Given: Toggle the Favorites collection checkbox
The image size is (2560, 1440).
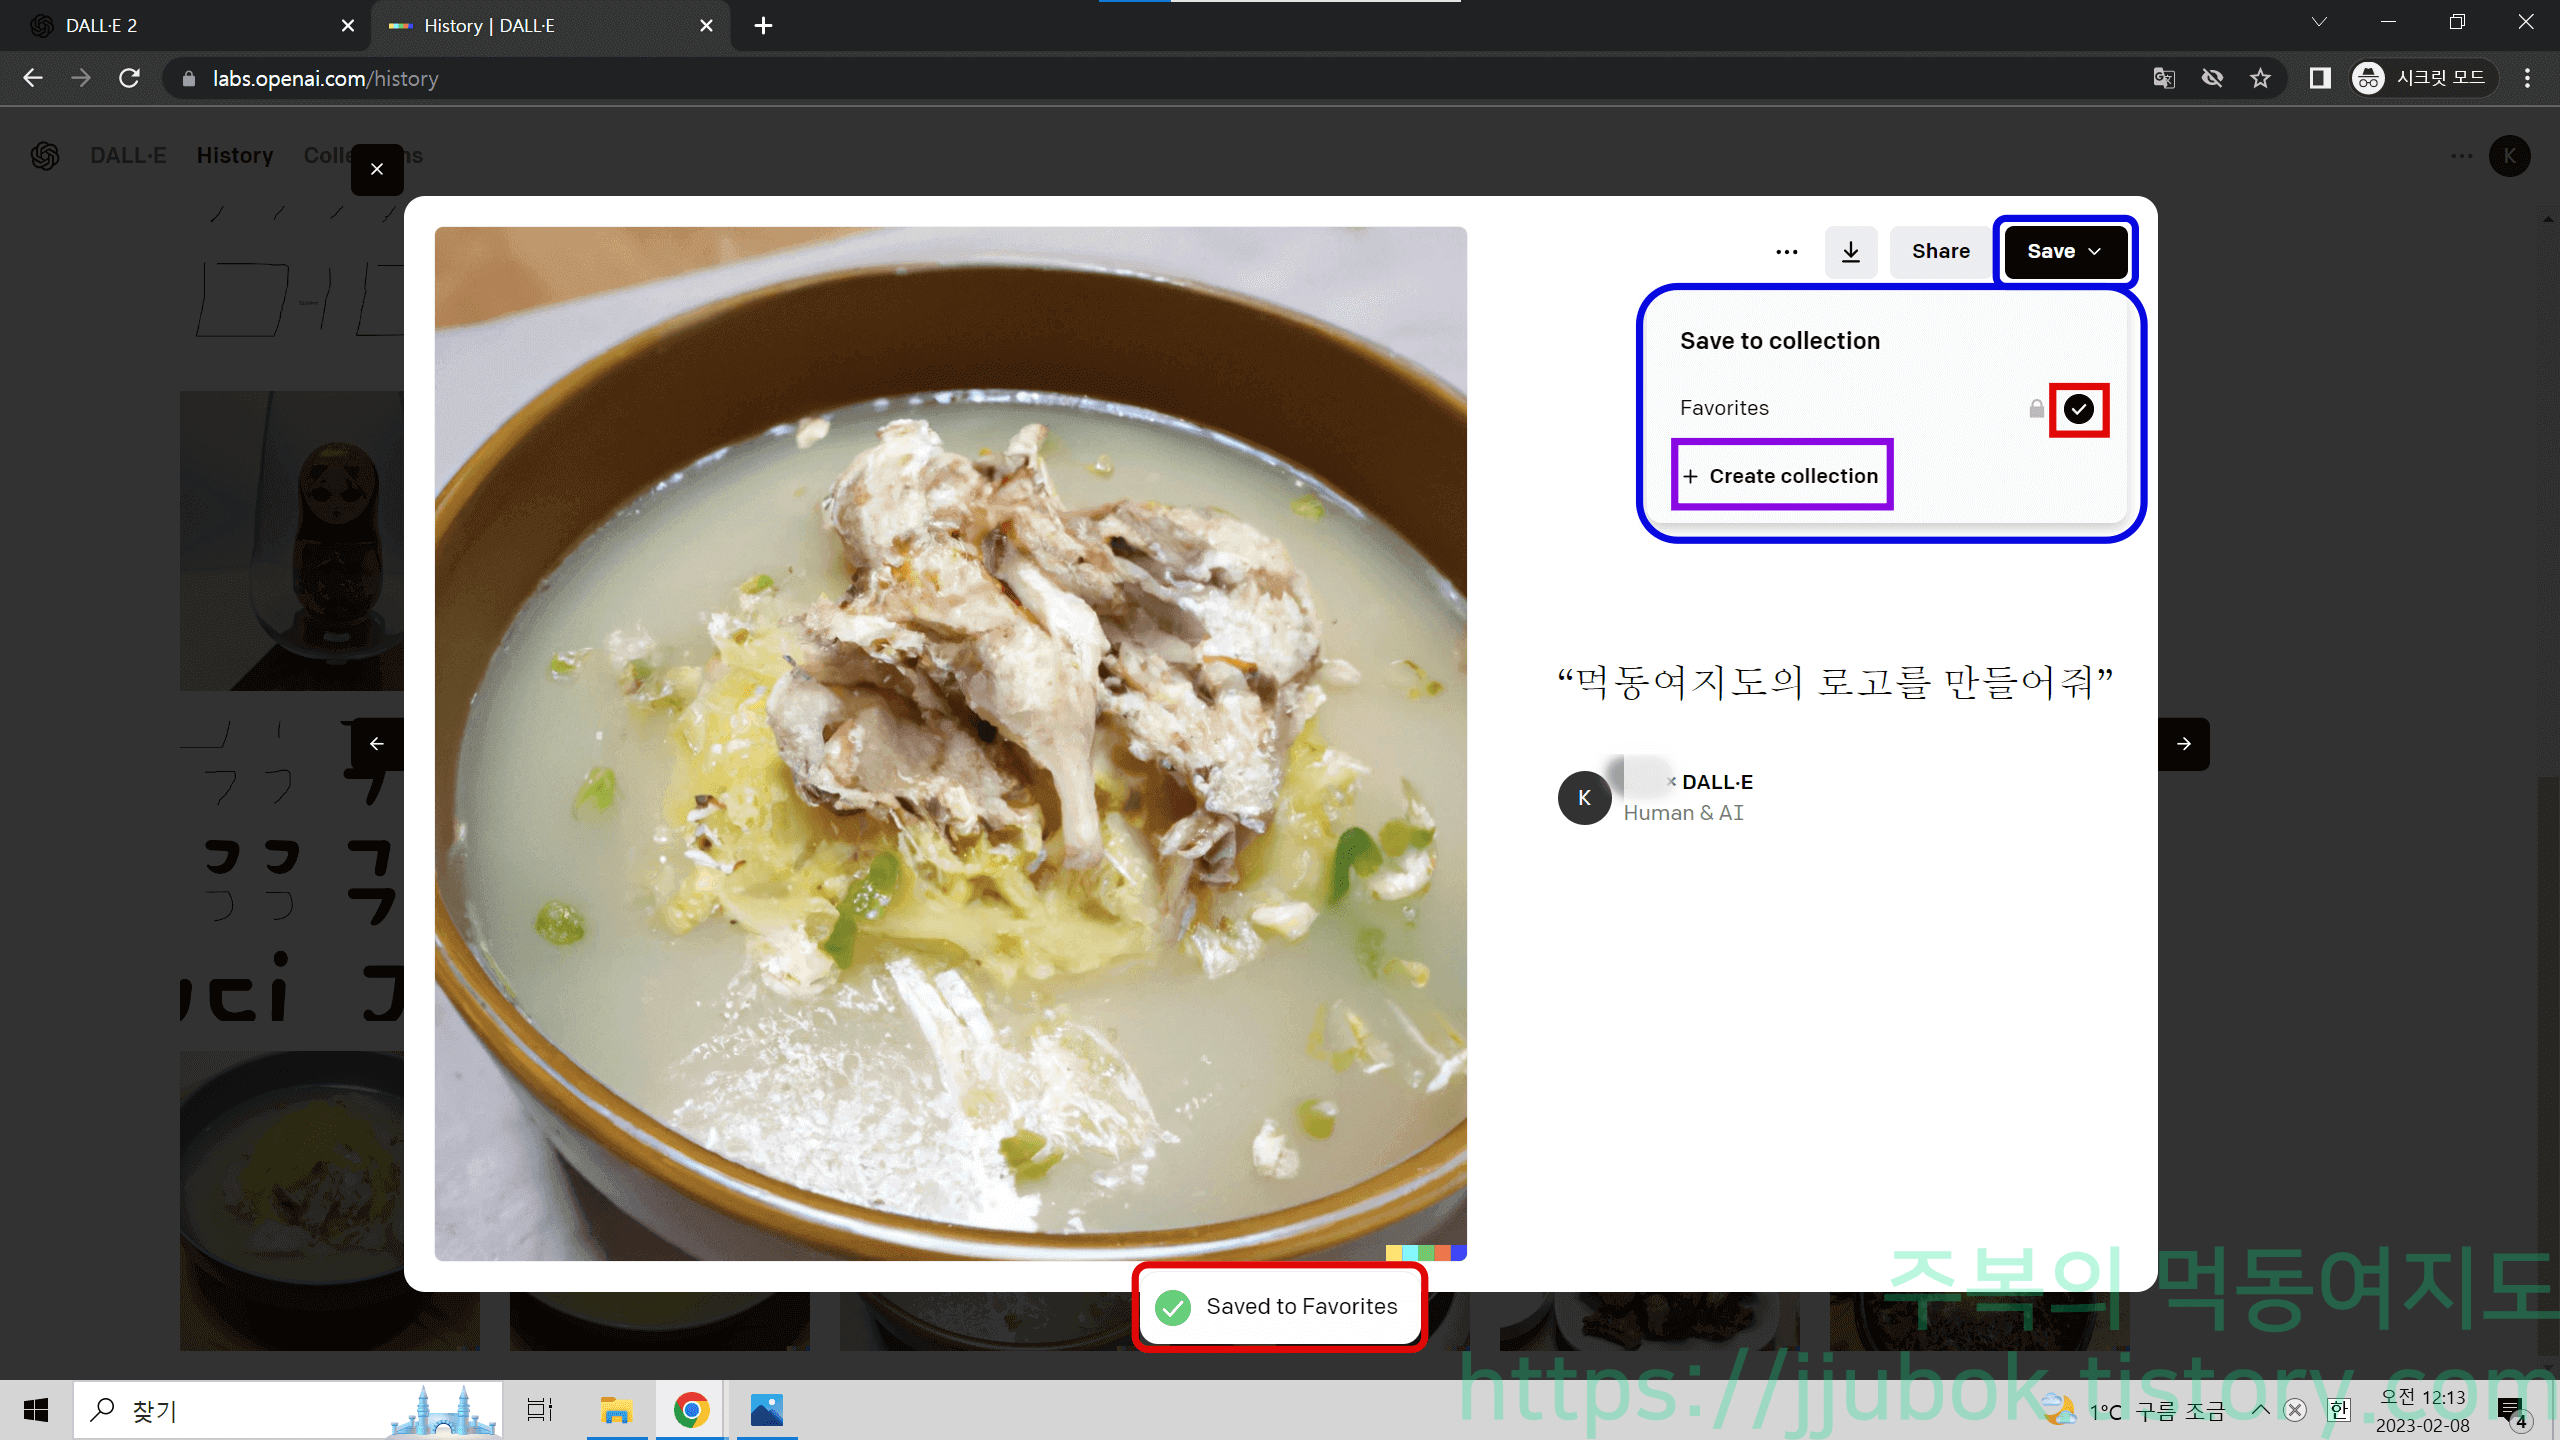Looking at the screenshot, I should 2078,408.
